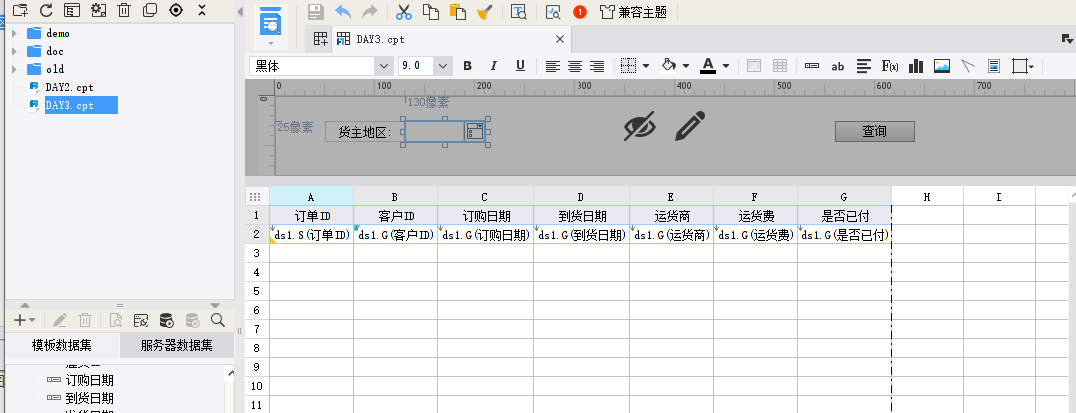The width and height of the screenshot is (1076, 413).
Task: Open the tab list dropdown at far right
Action: point(1067,39)
